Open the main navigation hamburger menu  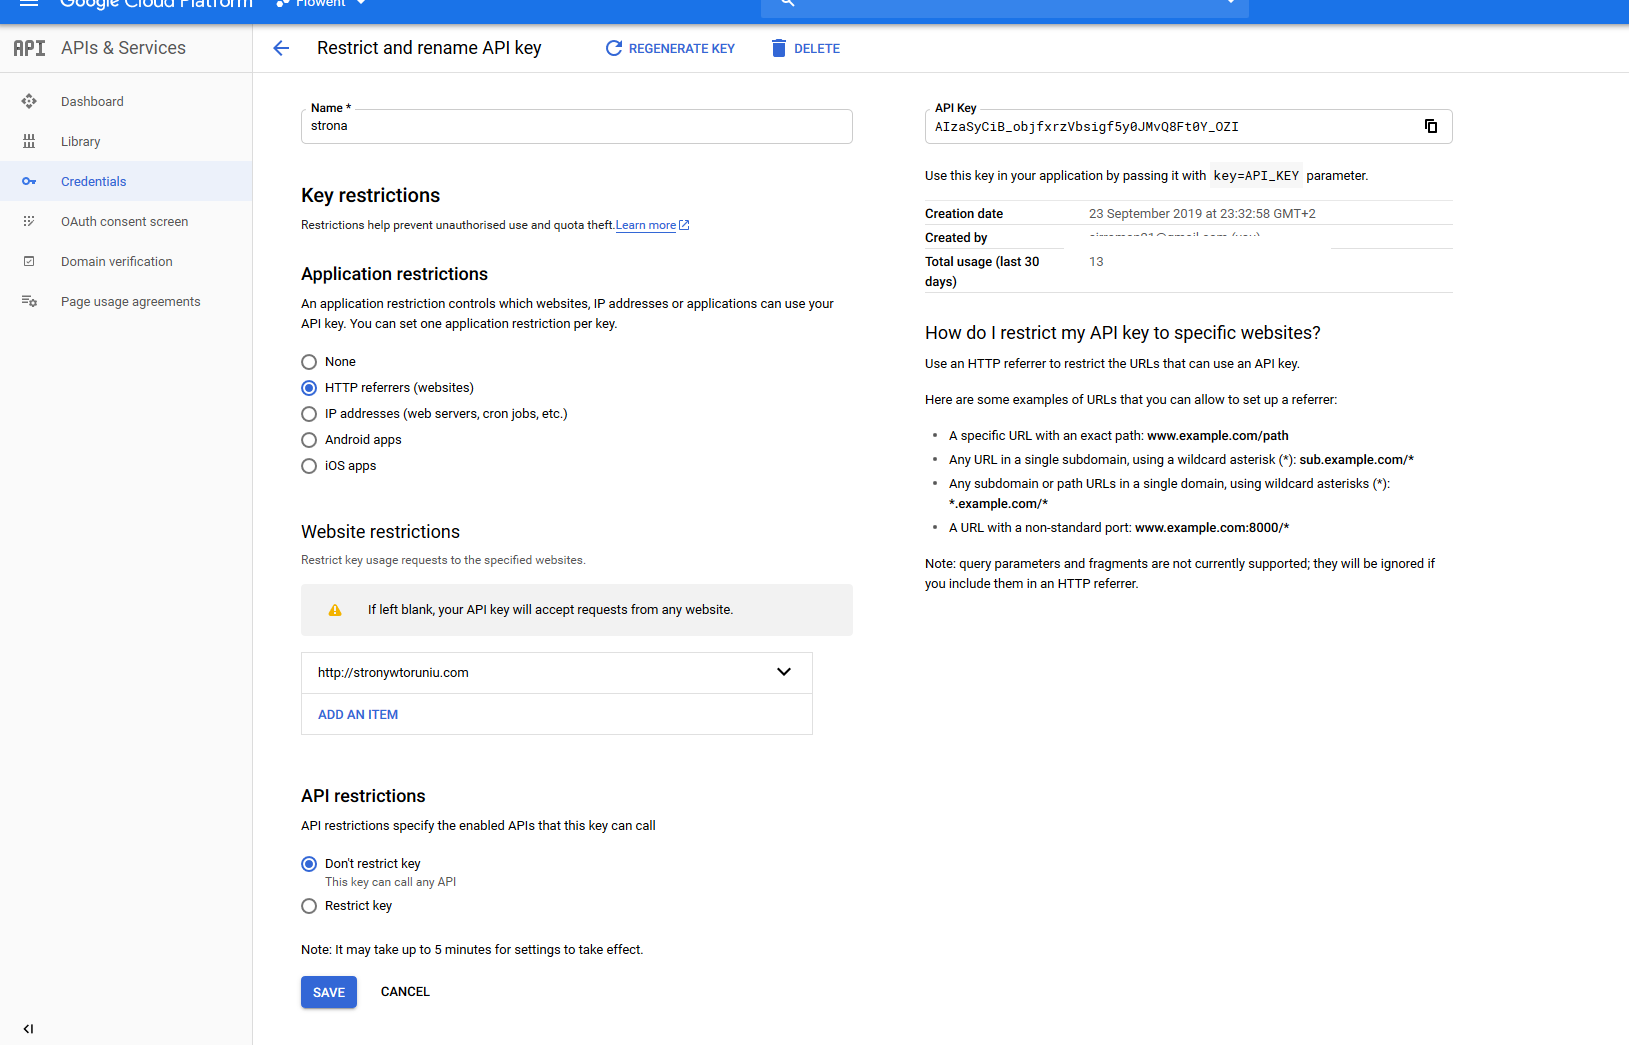(x=29, y=4)
